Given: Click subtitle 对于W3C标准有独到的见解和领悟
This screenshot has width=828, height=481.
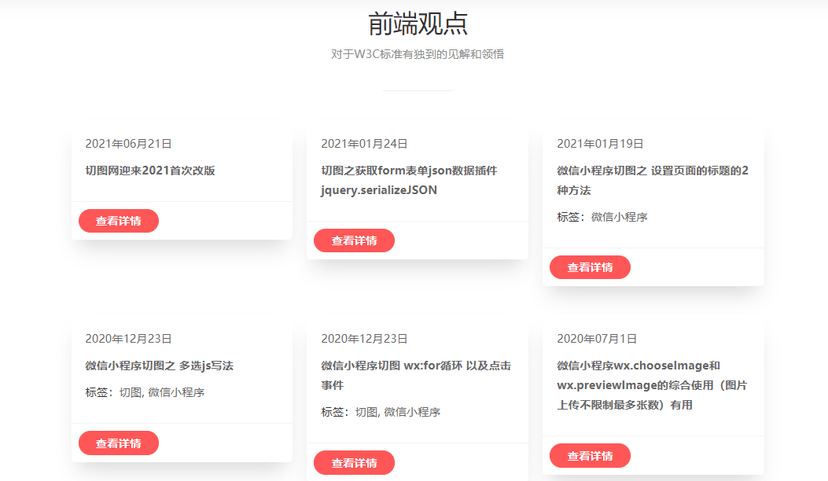Looking at the screenshot, I should [x=418, y=54].
